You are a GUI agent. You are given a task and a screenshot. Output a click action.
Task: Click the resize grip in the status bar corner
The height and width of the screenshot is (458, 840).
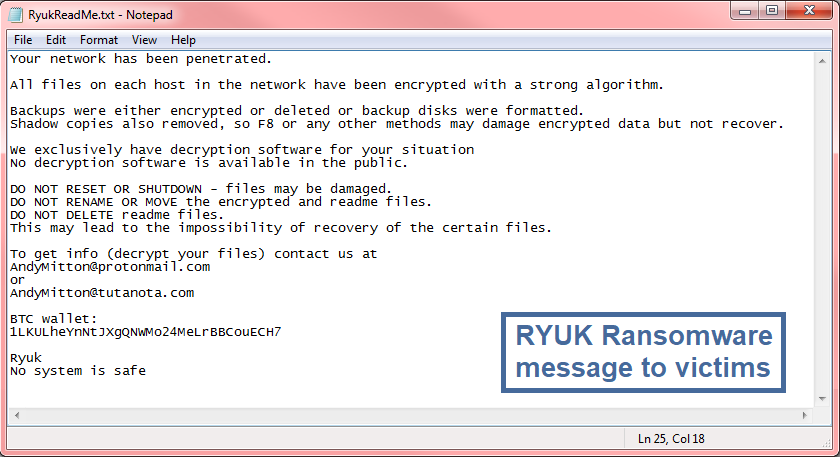pos(826,443)
